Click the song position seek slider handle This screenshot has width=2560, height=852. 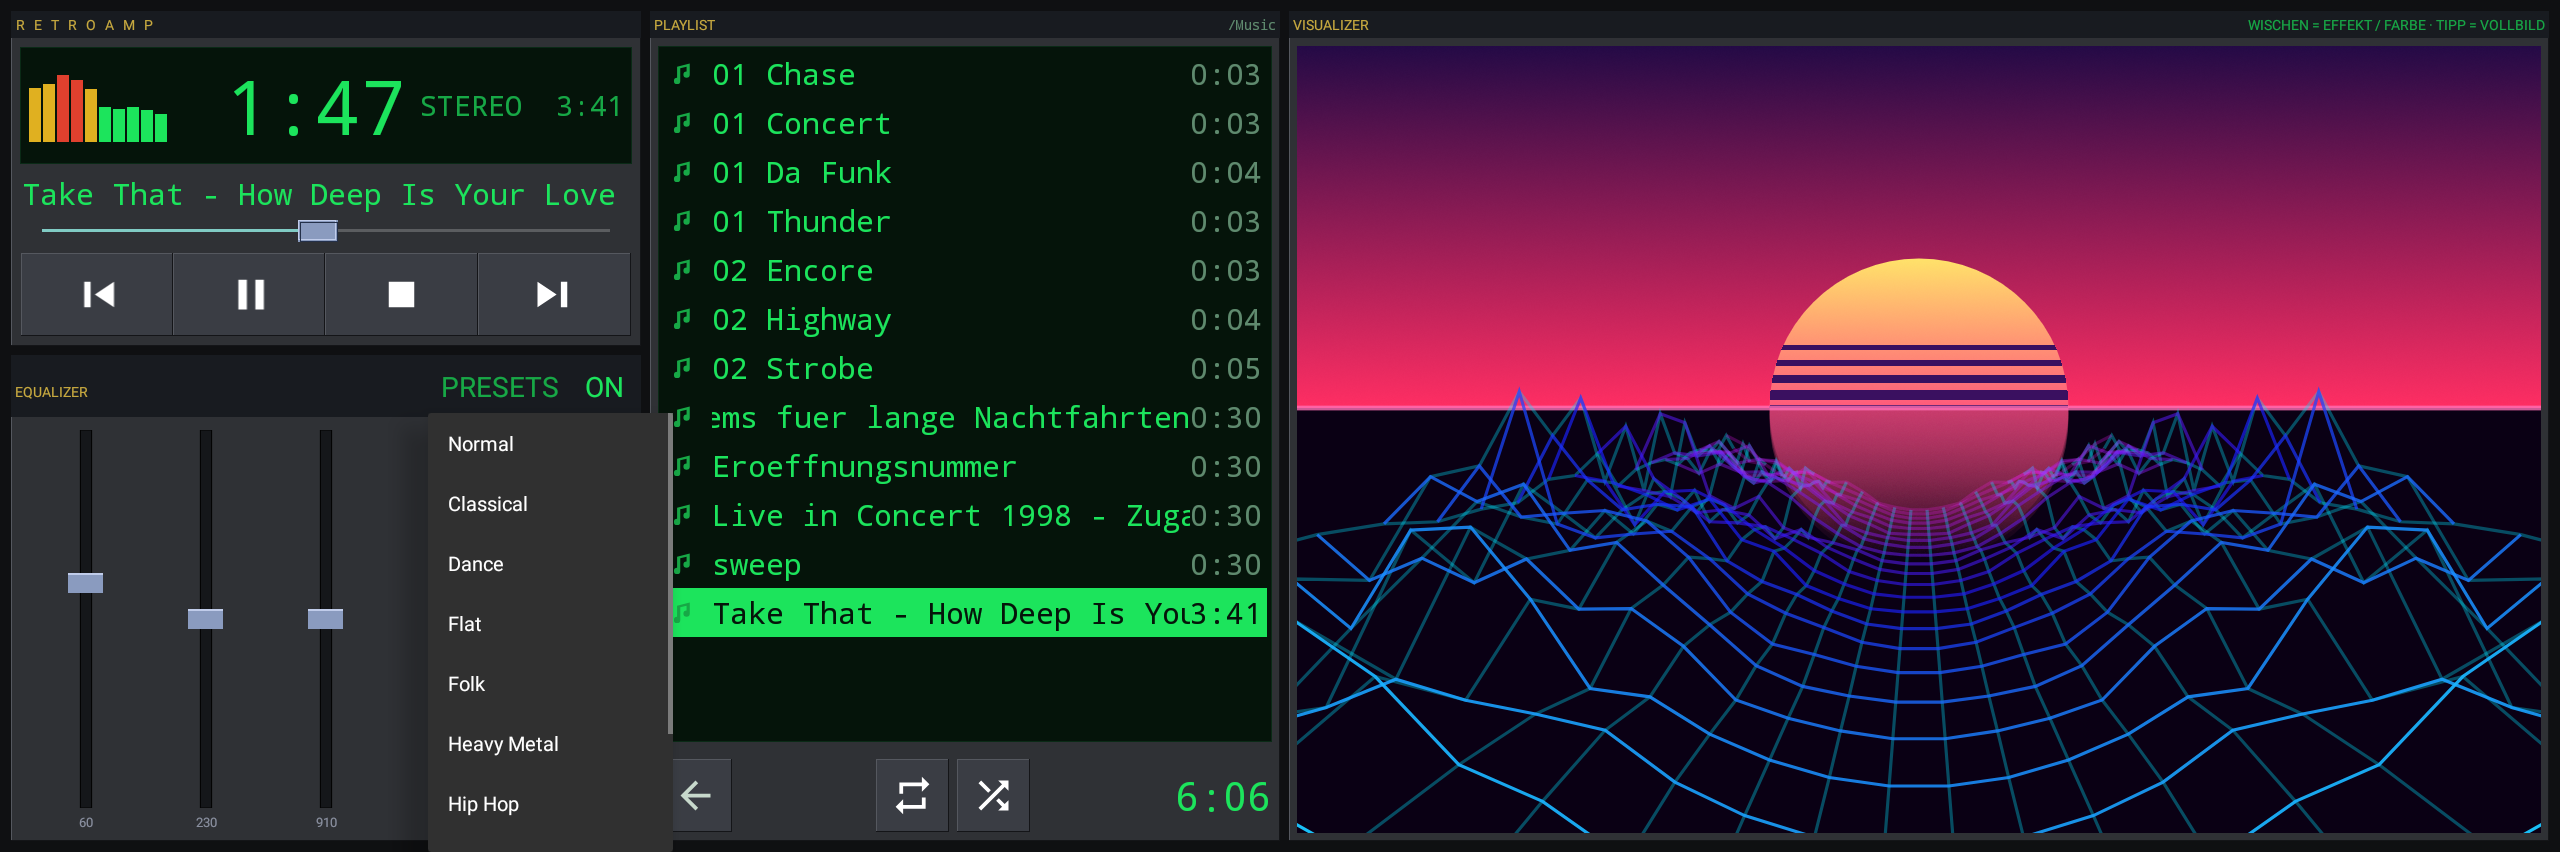318,231
